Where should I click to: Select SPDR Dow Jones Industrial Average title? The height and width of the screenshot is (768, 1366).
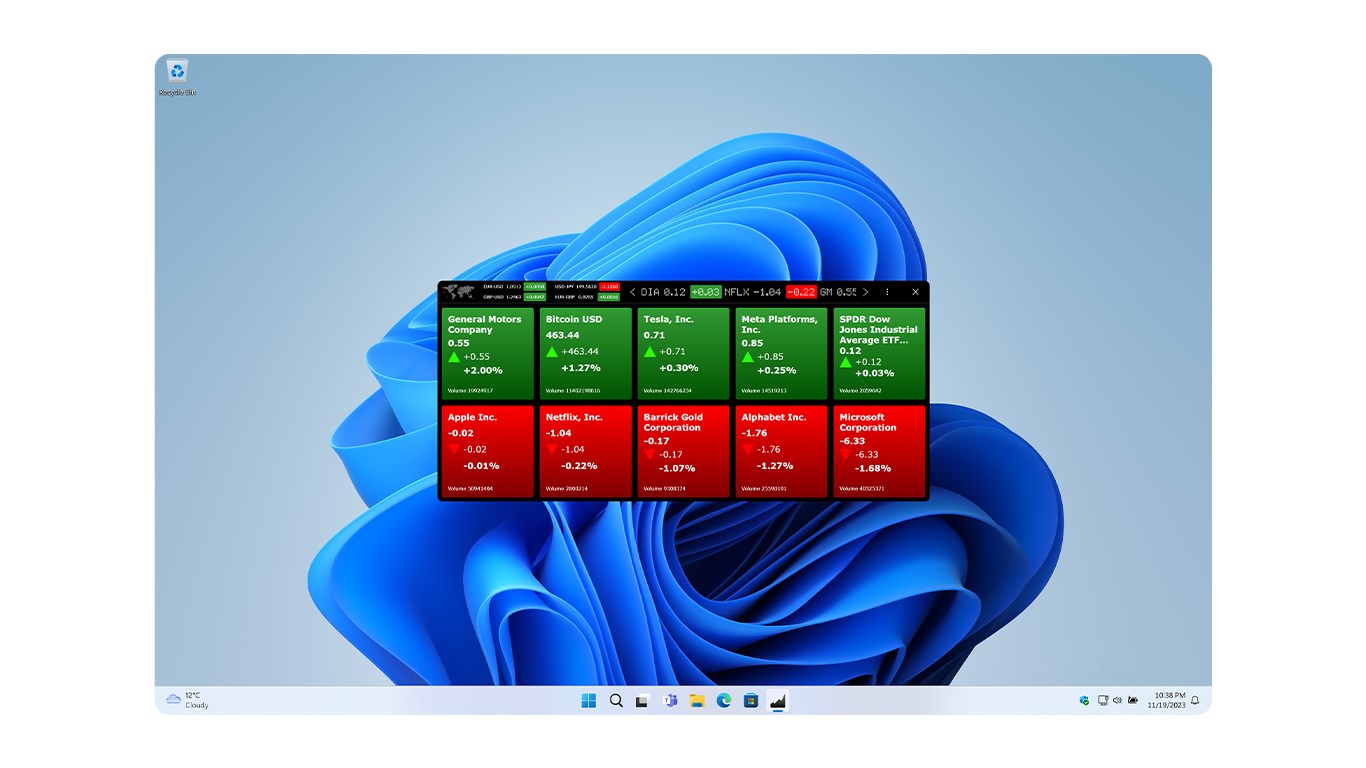pyautogui.click(x=879, y=329)
